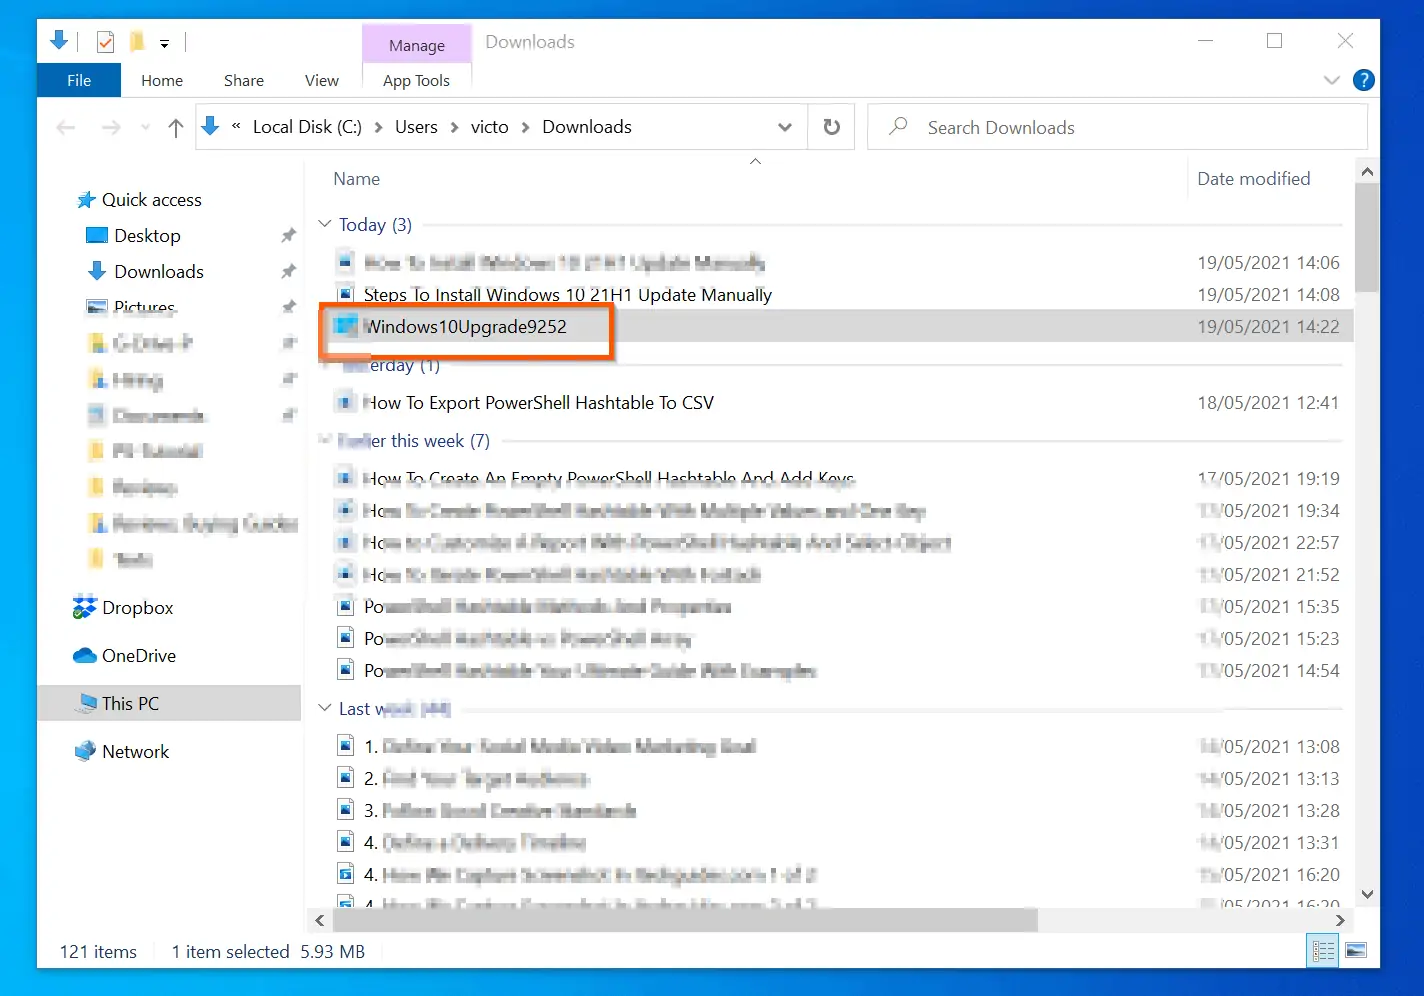Click the vertical scrollbar down arrow
Viewport: 1424px width, 996px height.
1367,894
